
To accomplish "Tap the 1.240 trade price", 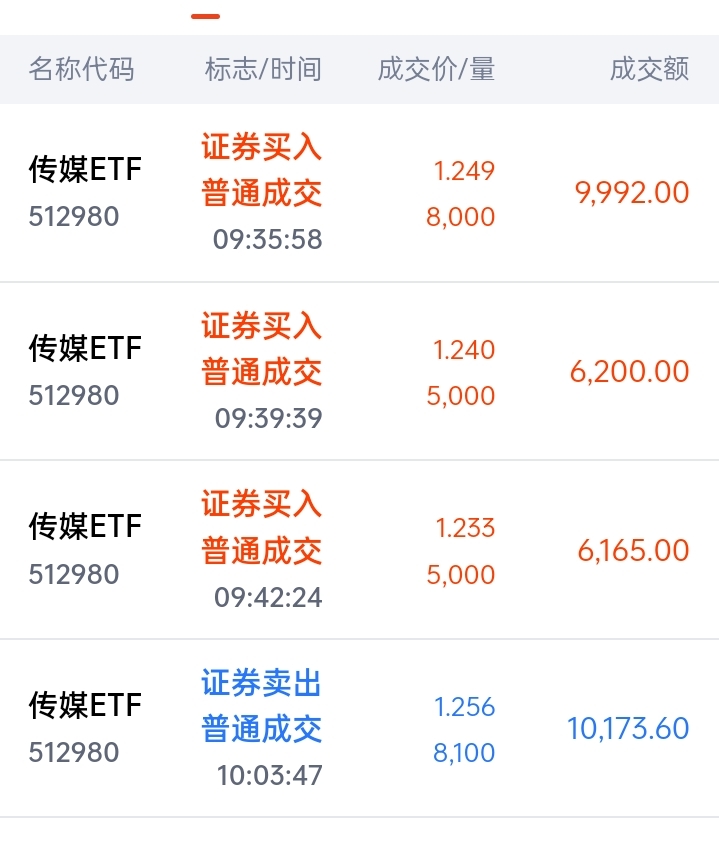I will click(x=464, y=350).
